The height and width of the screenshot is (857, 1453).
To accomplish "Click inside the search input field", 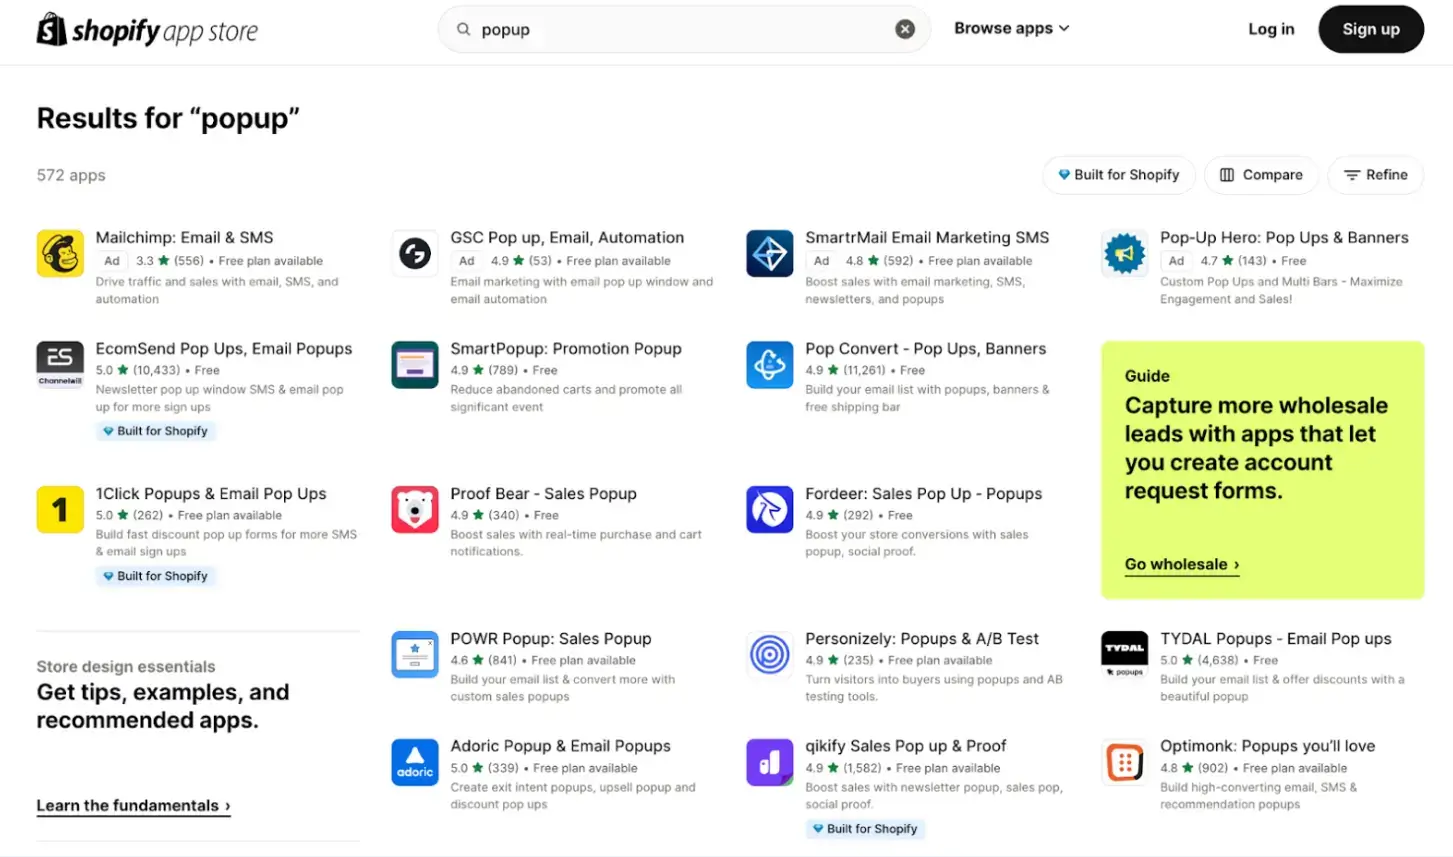I will 650,28.
